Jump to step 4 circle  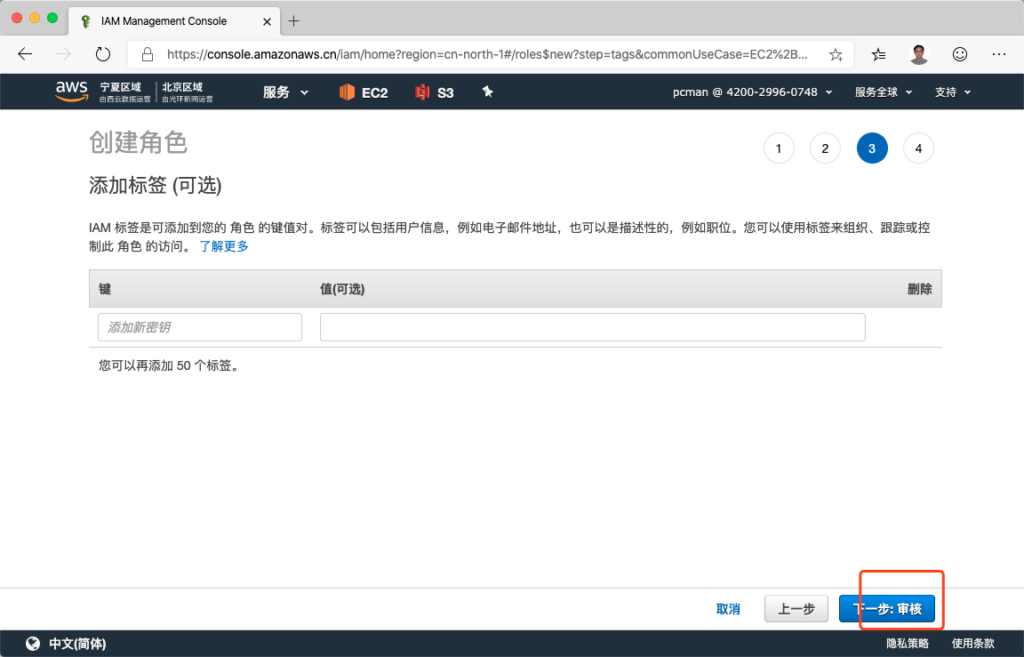(918, 149)
